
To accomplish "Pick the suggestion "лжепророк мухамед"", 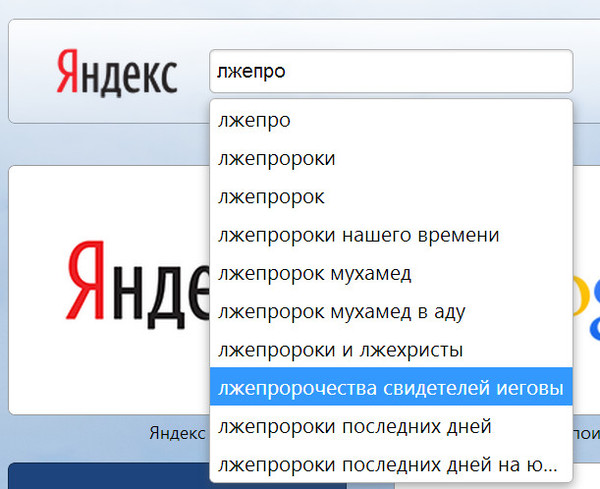I will coord(391,273).
